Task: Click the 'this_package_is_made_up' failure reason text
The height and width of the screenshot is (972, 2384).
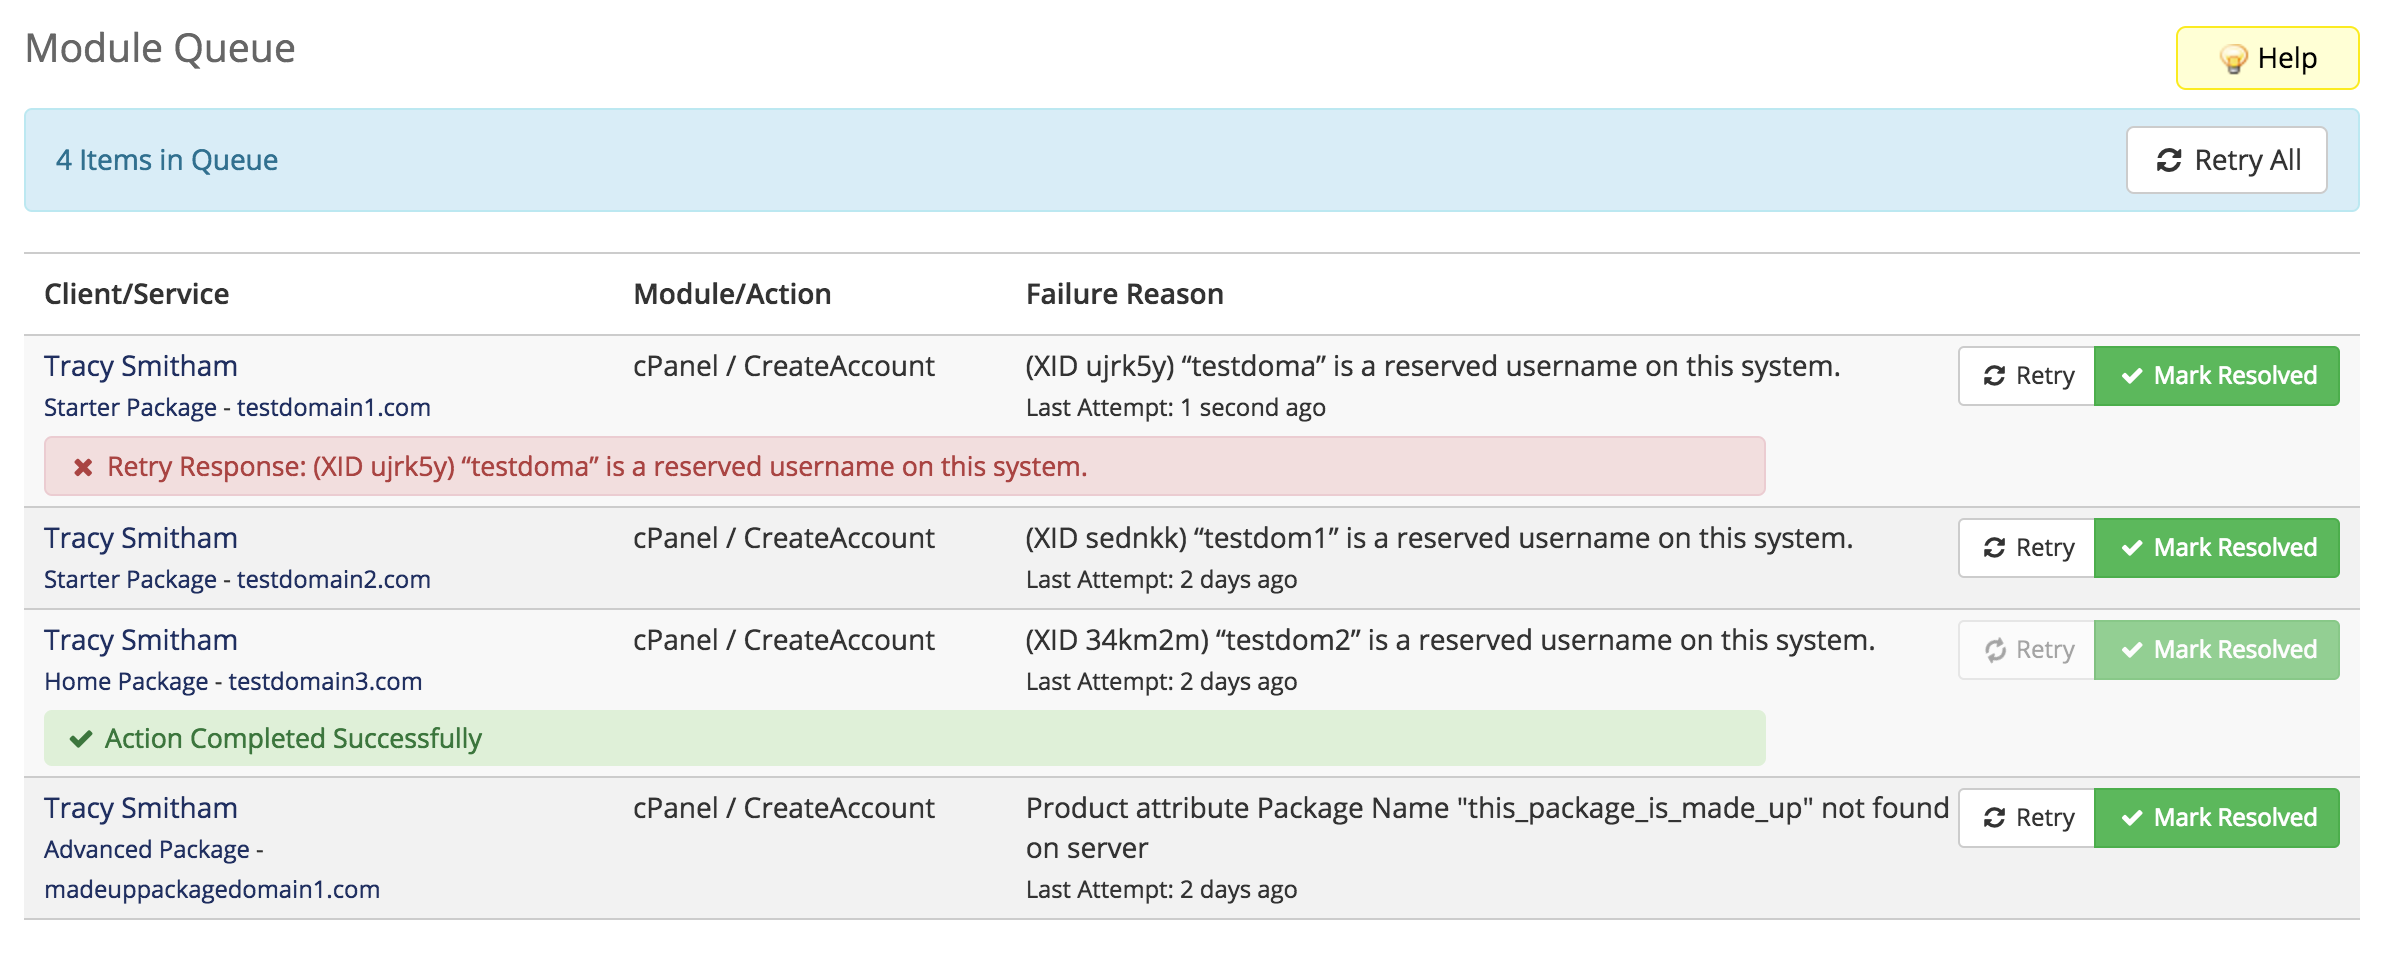Action: pyautogui.click(x=1488, y=828)
